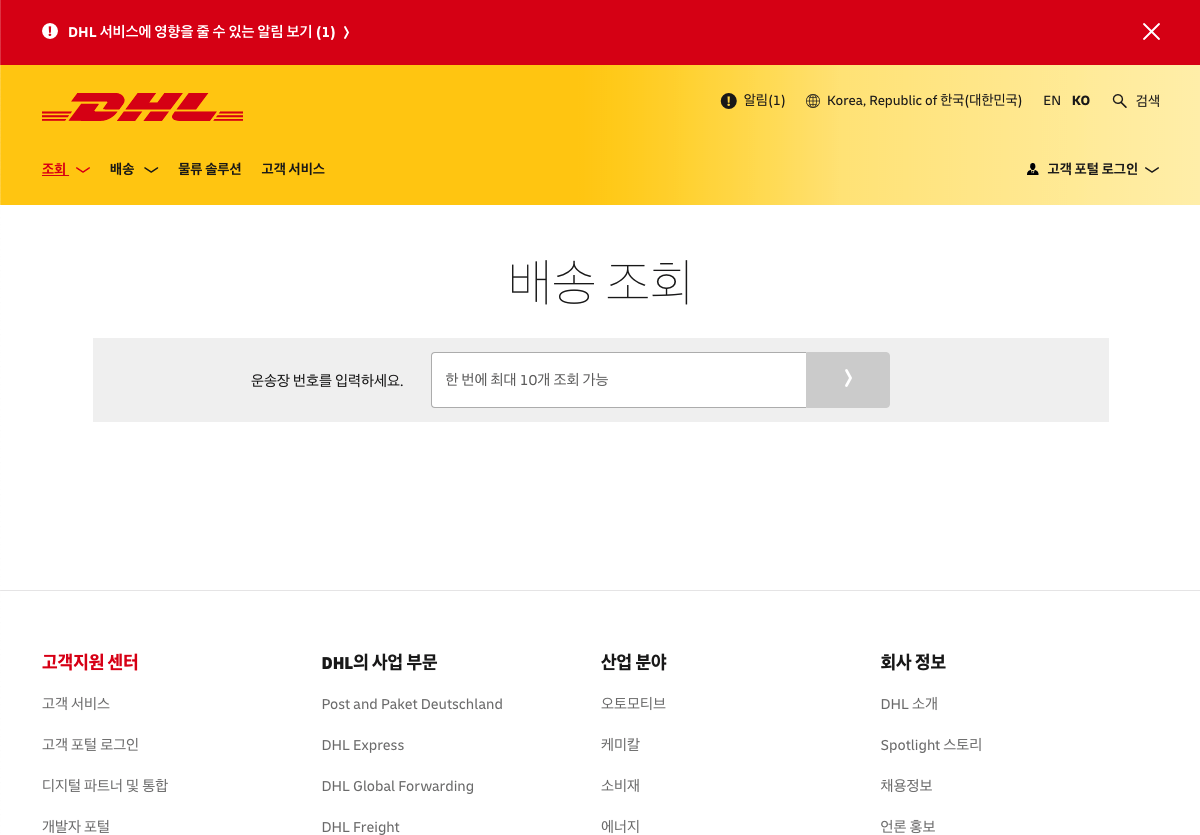Open 디지털 파트너 및 통합 link
This screenshot has width=1200, height=835.
pos(105,786)
